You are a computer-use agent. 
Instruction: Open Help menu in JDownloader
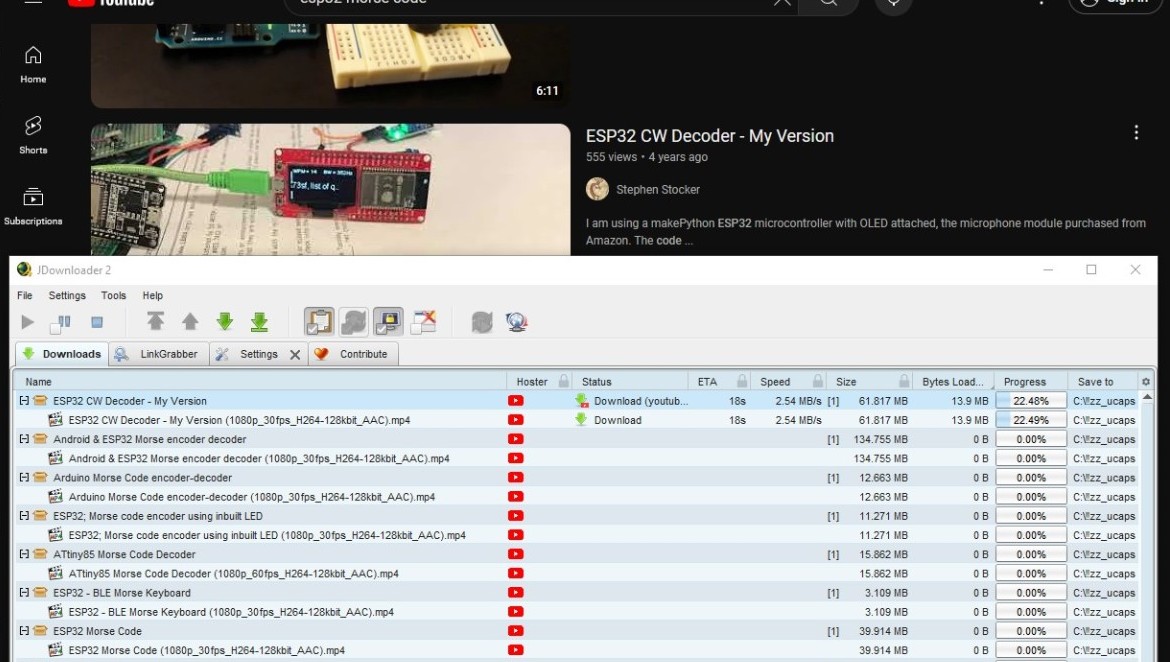pyautogui.click(x=152, y=296)
